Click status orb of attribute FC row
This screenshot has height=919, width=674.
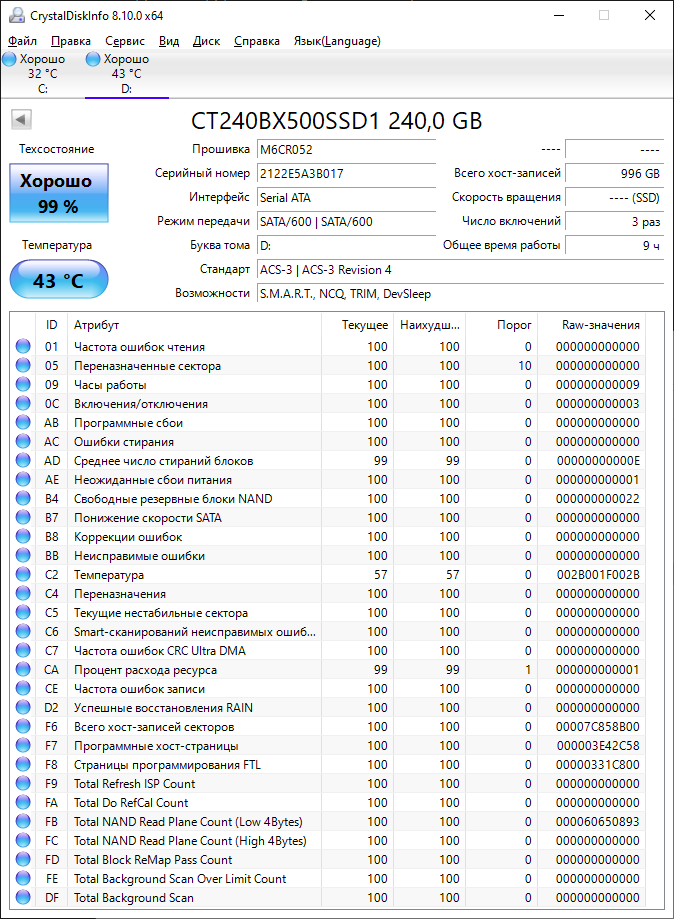pos(23,840)
